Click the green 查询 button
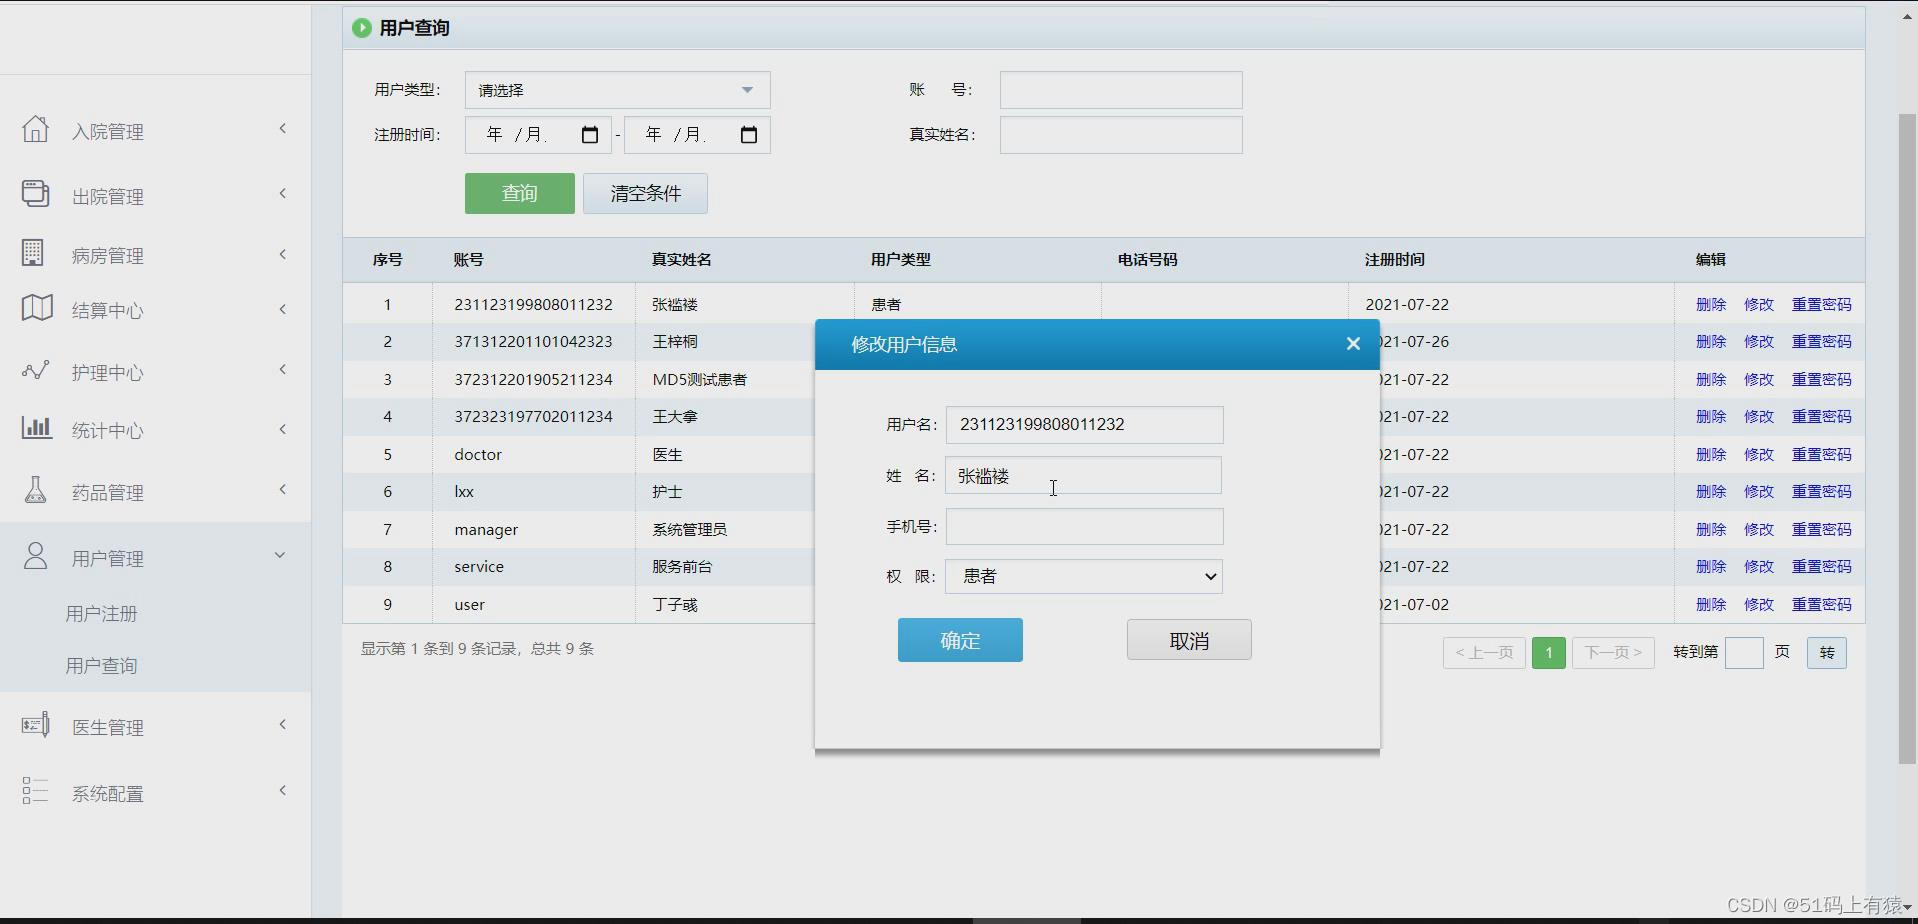 [x=520, y=193]
